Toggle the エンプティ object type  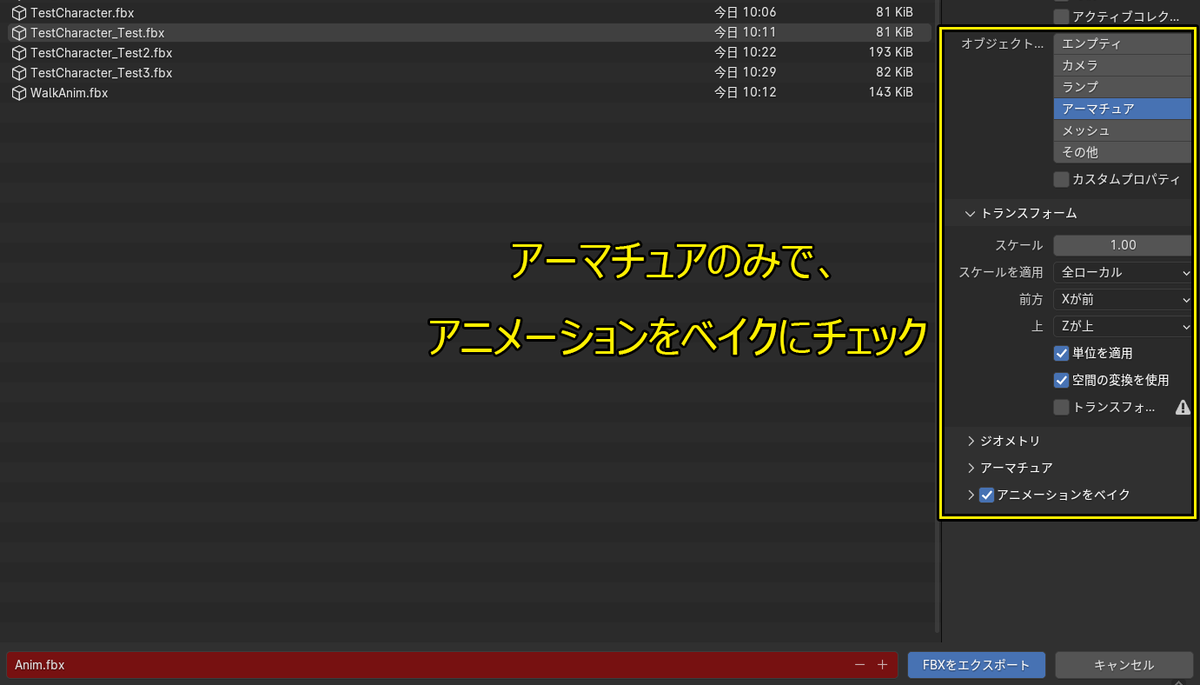click(x=1122, y=44)
